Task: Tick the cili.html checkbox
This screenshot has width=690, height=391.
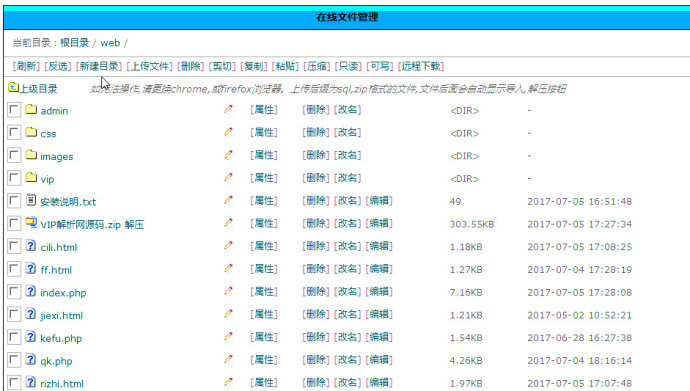Action: [14, 246]
